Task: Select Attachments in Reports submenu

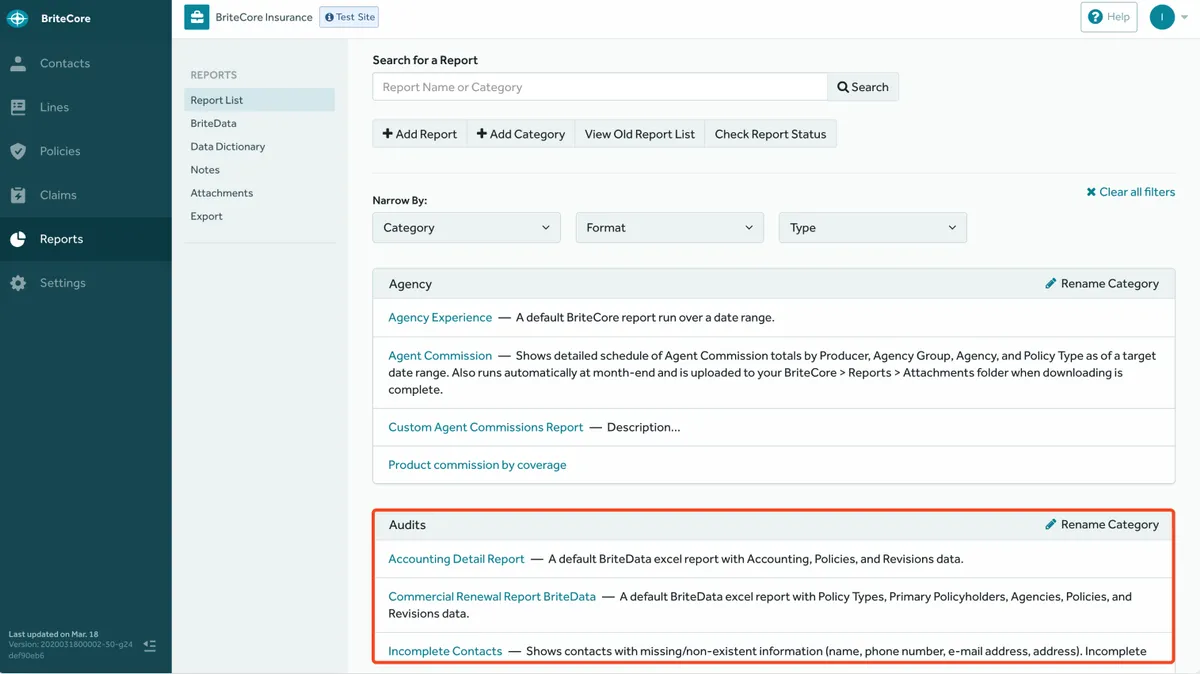Action: click(222, 193)
